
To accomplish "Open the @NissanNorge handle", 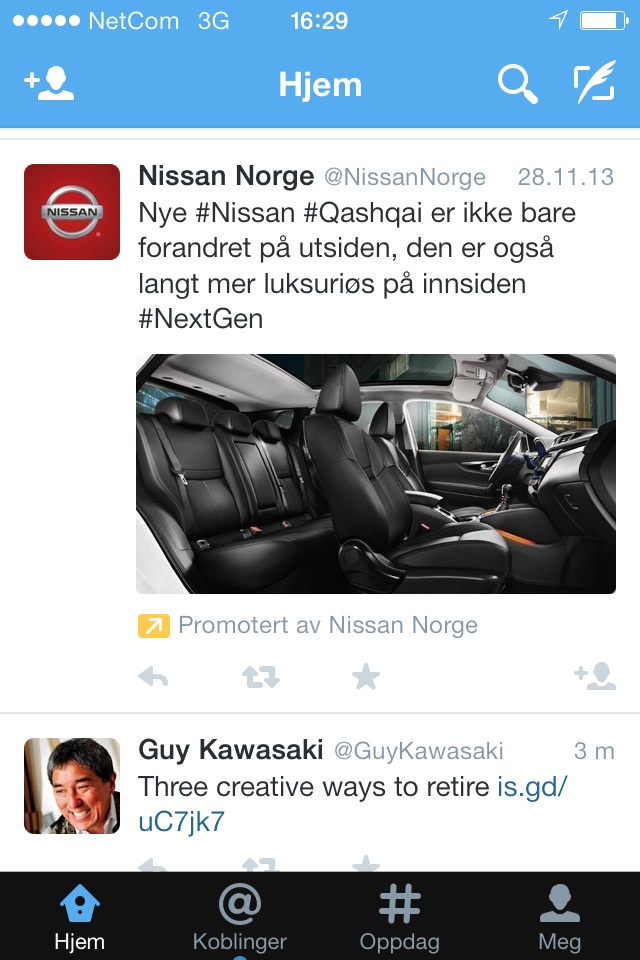I will pyautogui.click(x=404, y=177).
